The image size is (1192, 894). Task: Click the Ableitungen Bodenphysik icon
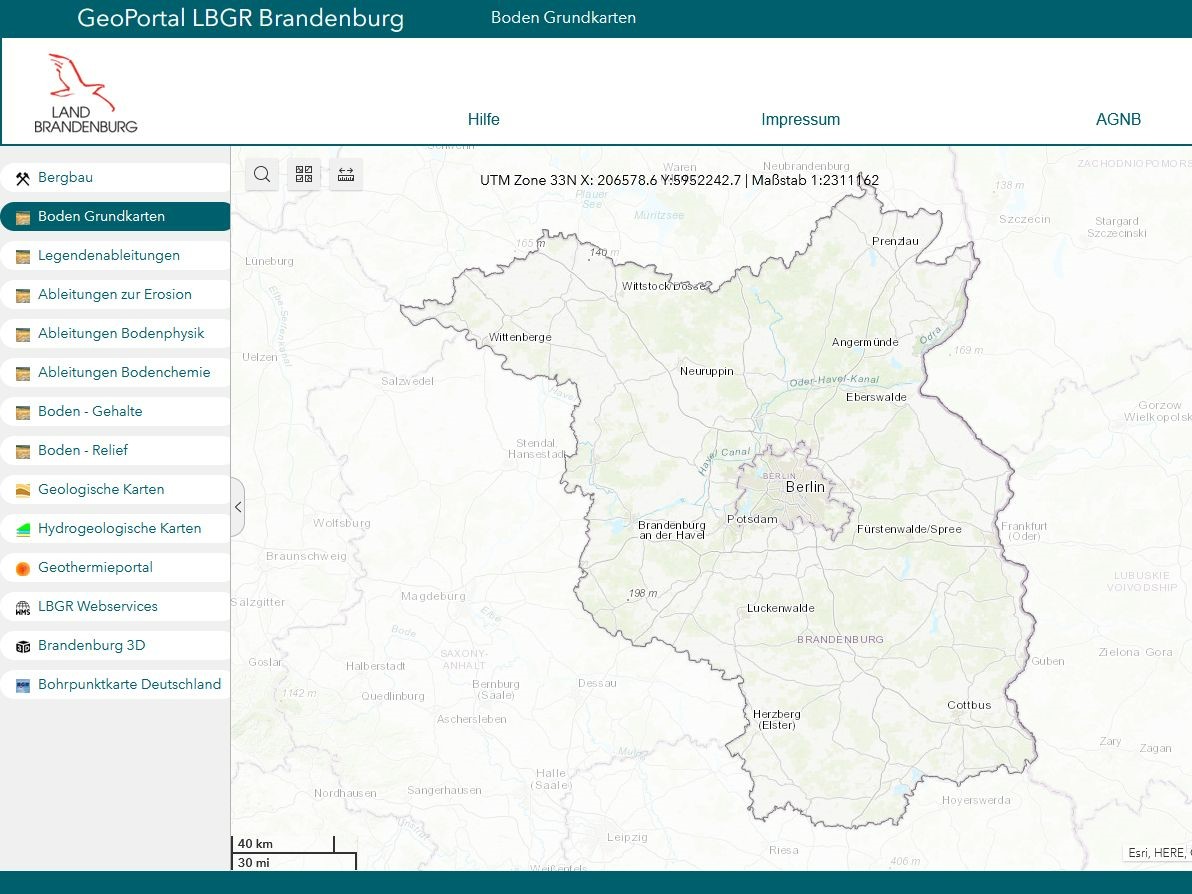pyautogui.click(x=23, y=334)
